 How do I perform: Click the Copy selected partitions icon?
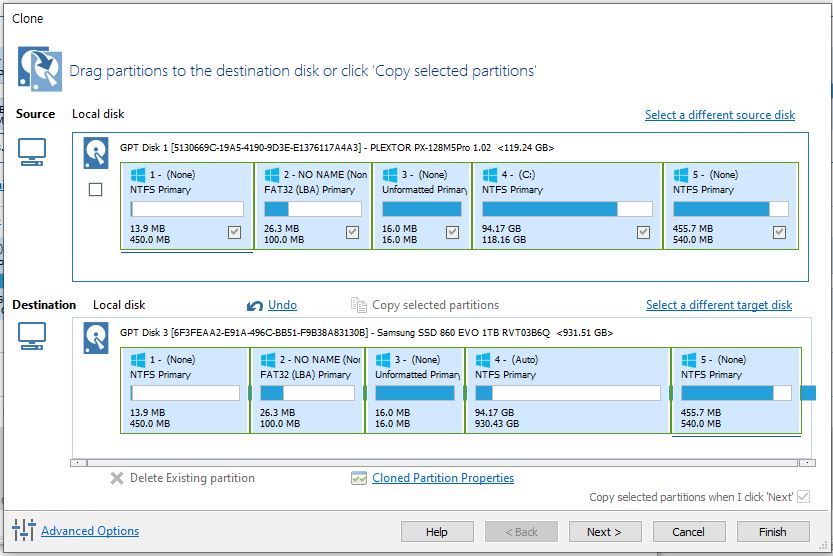coord(359,305)
